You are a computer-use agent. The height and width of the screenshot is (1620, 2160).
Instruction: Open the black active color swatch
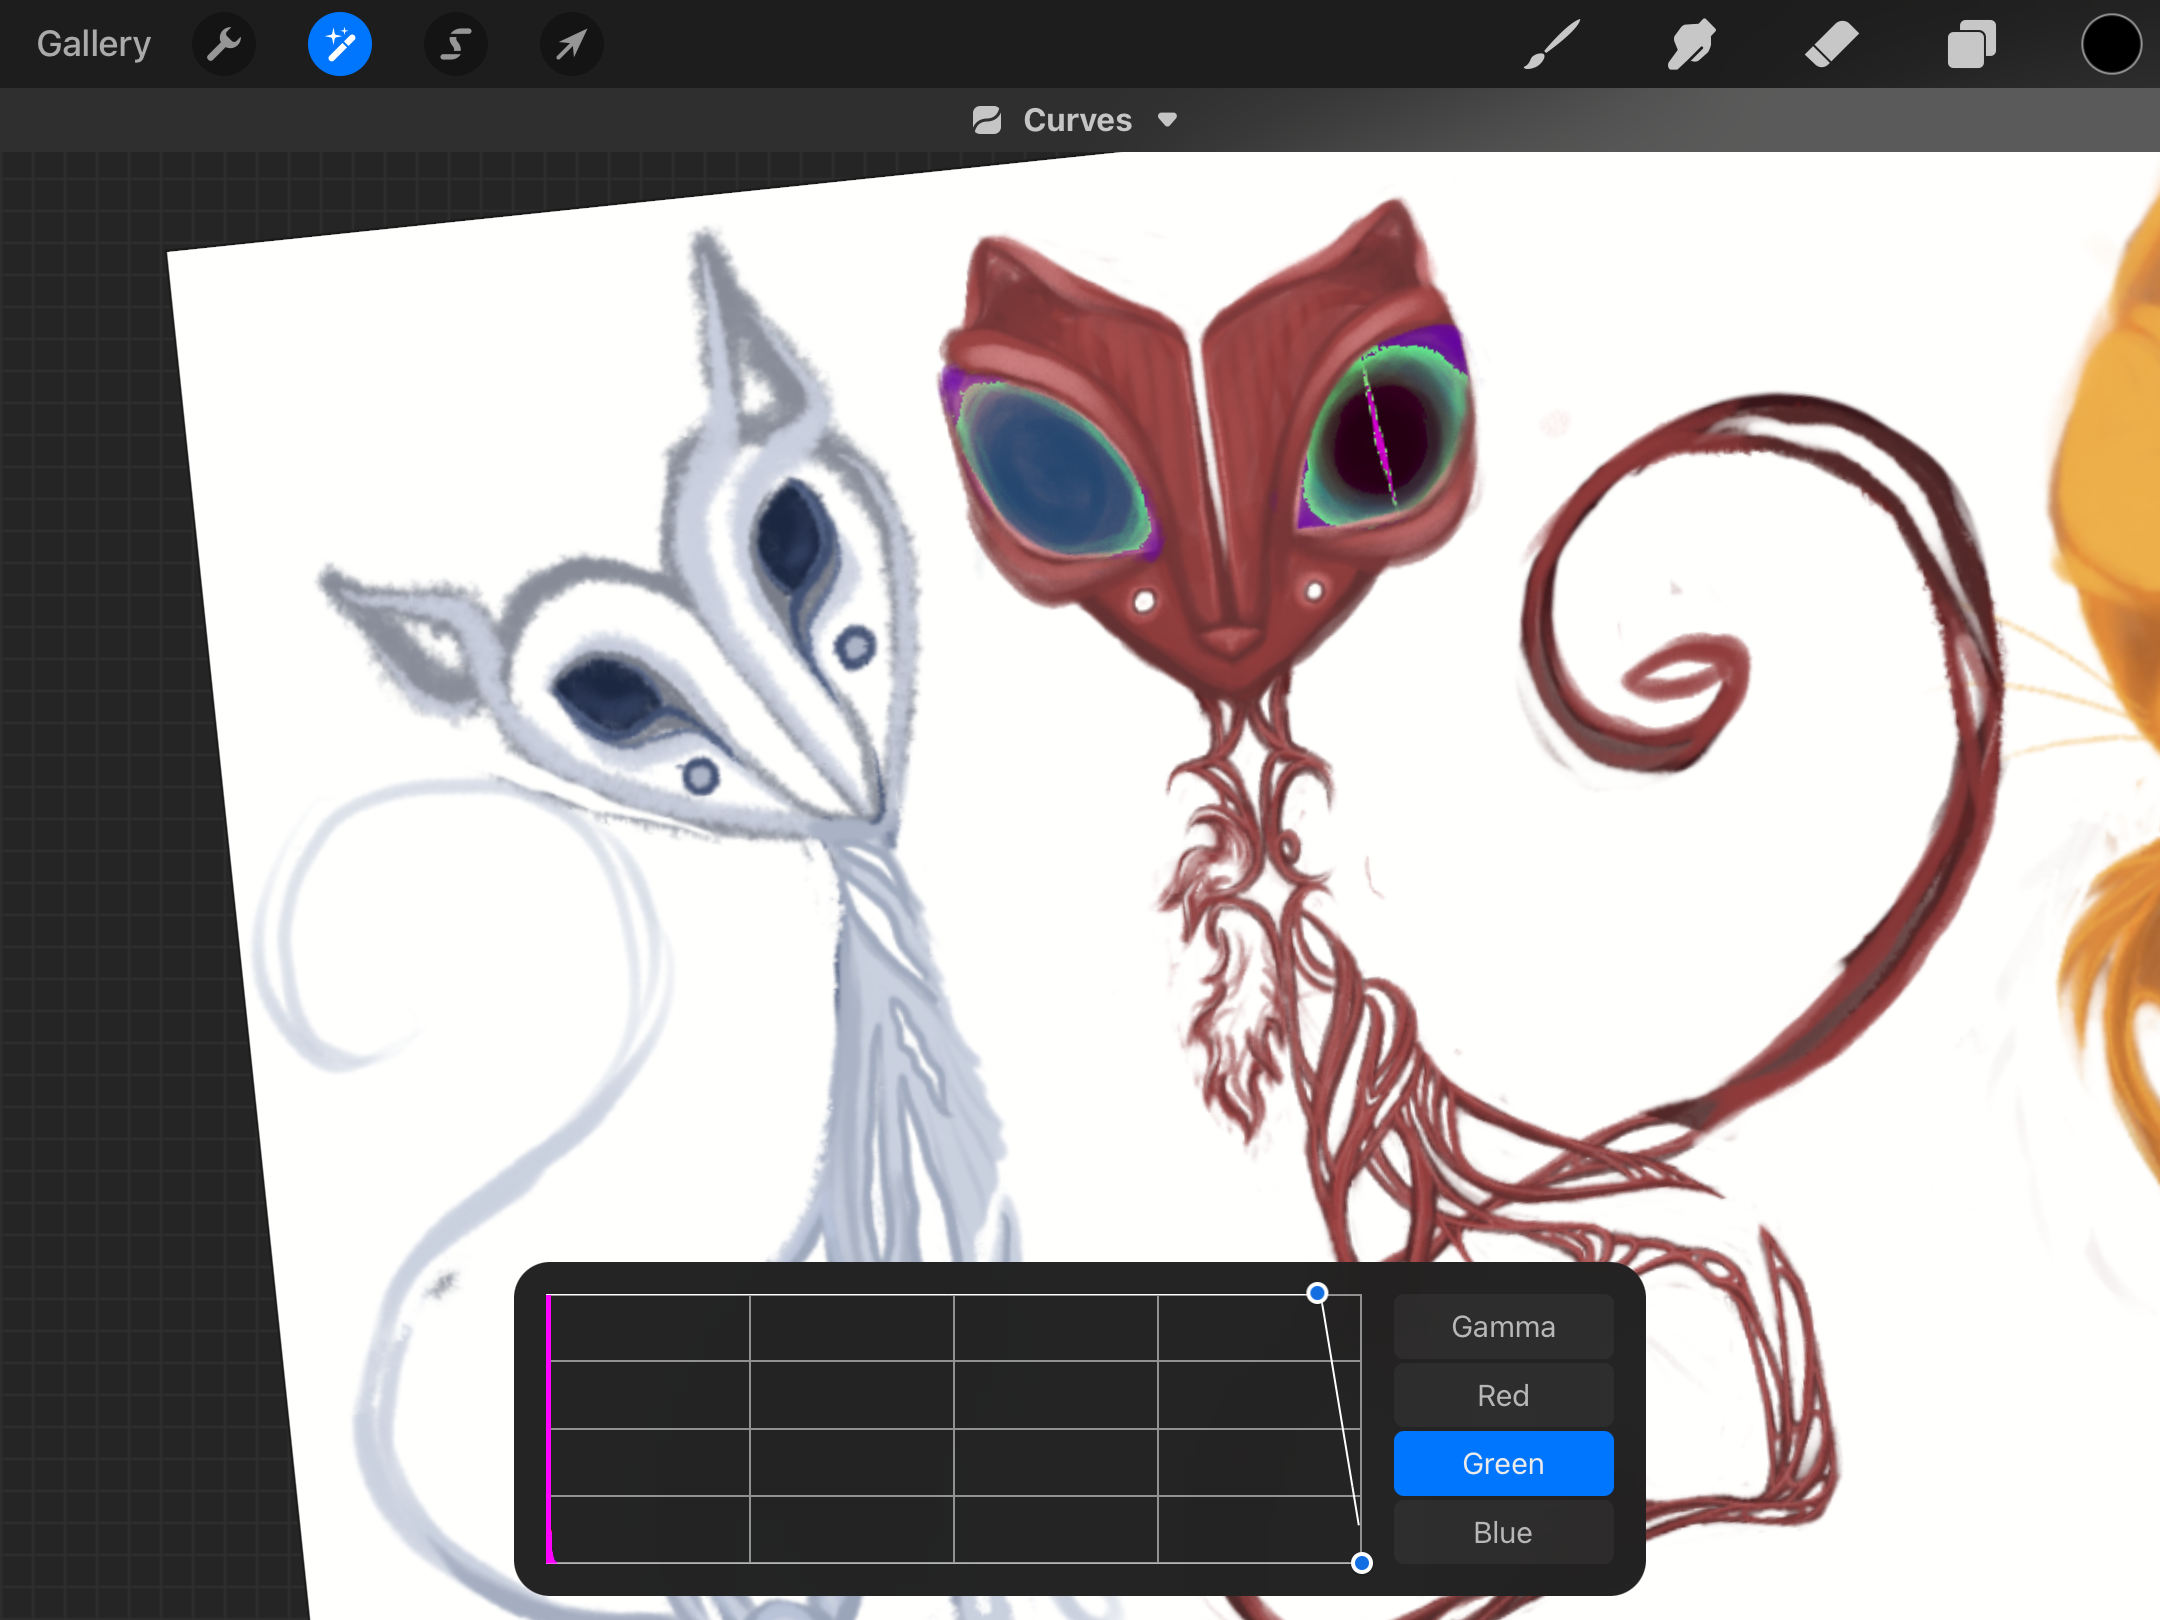(2111, 44)
